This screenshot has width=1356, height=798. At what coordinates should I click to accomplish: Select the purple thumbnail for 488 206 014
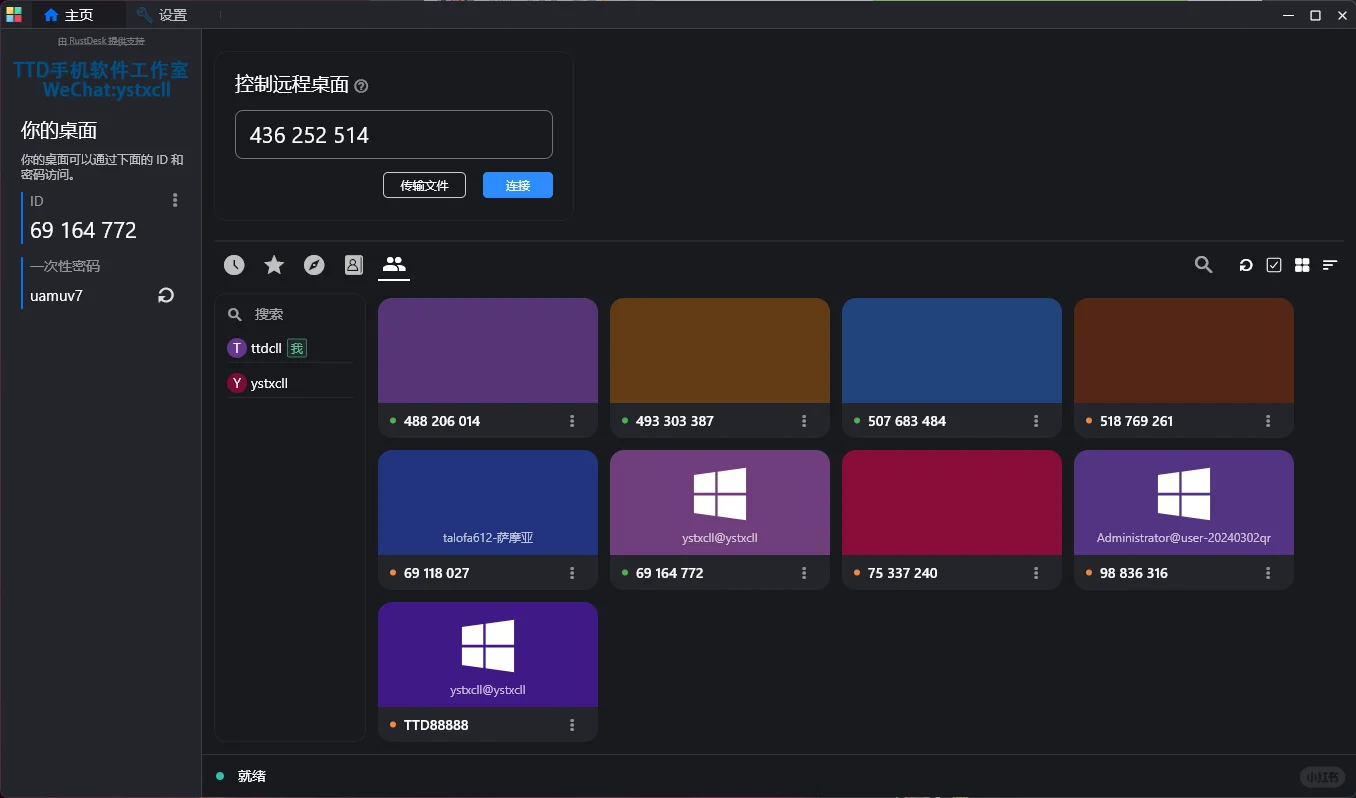coord(488,351)
